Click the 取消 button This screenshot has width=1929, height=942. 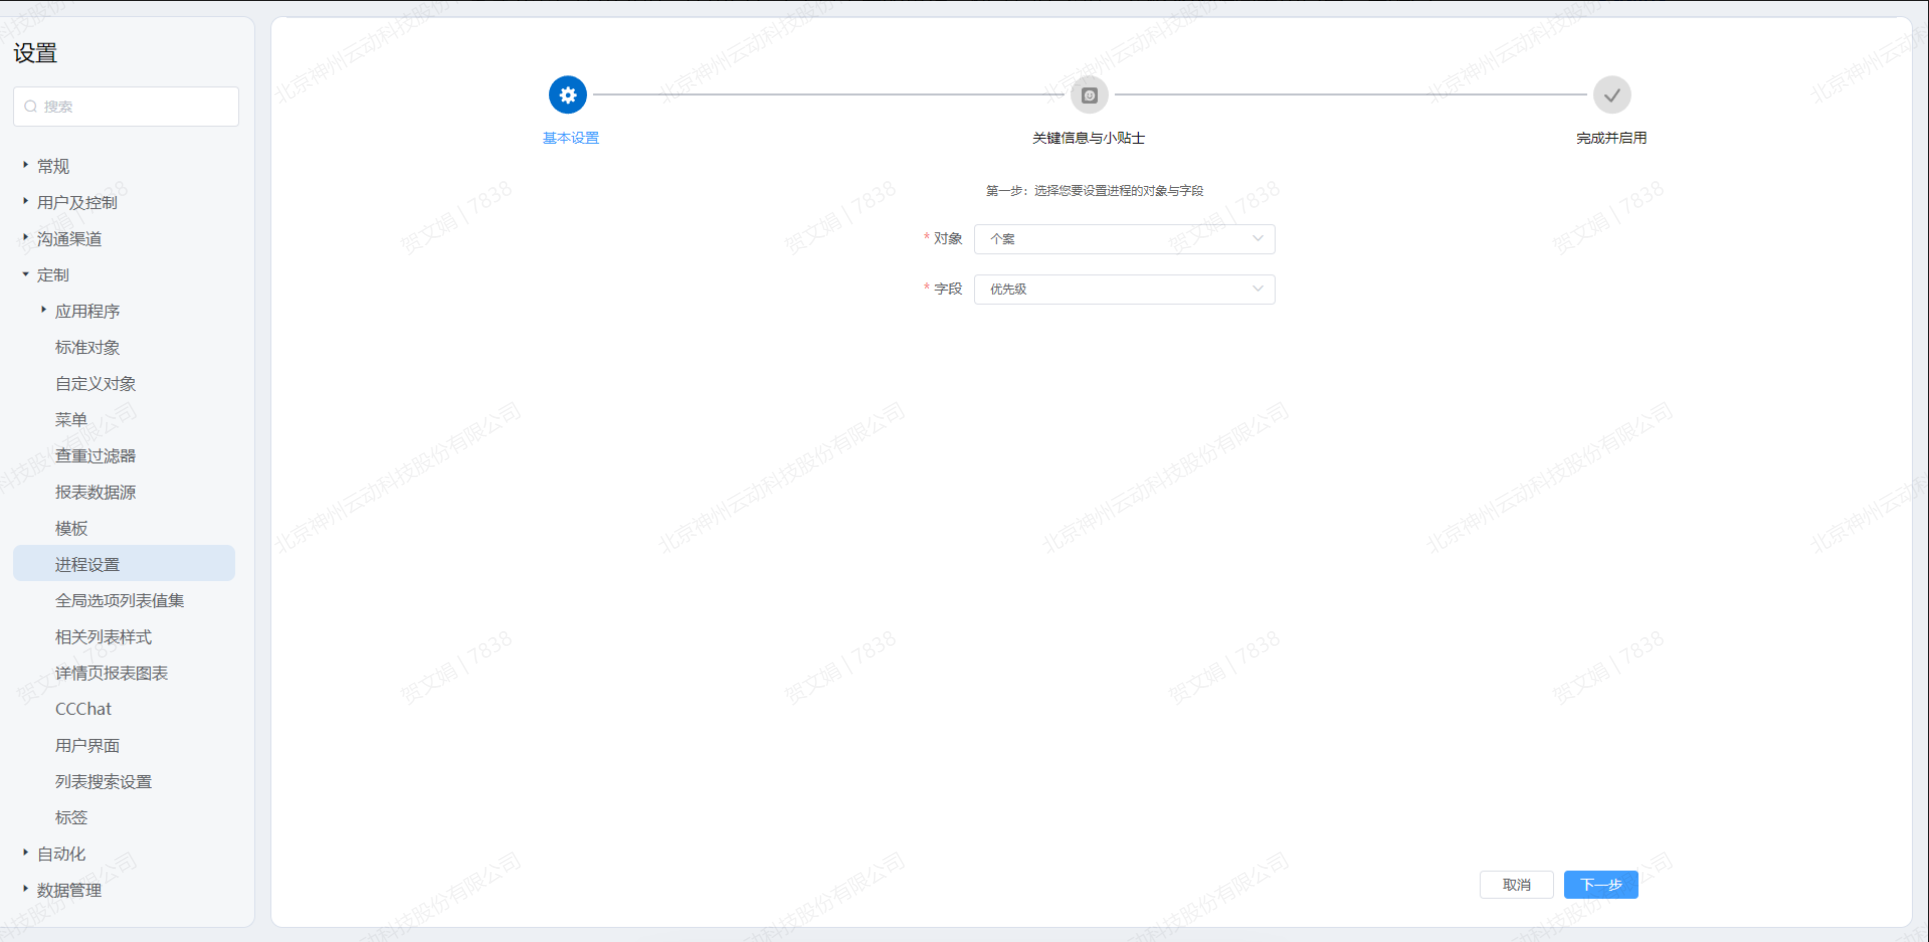click(x=1516, y=885)
